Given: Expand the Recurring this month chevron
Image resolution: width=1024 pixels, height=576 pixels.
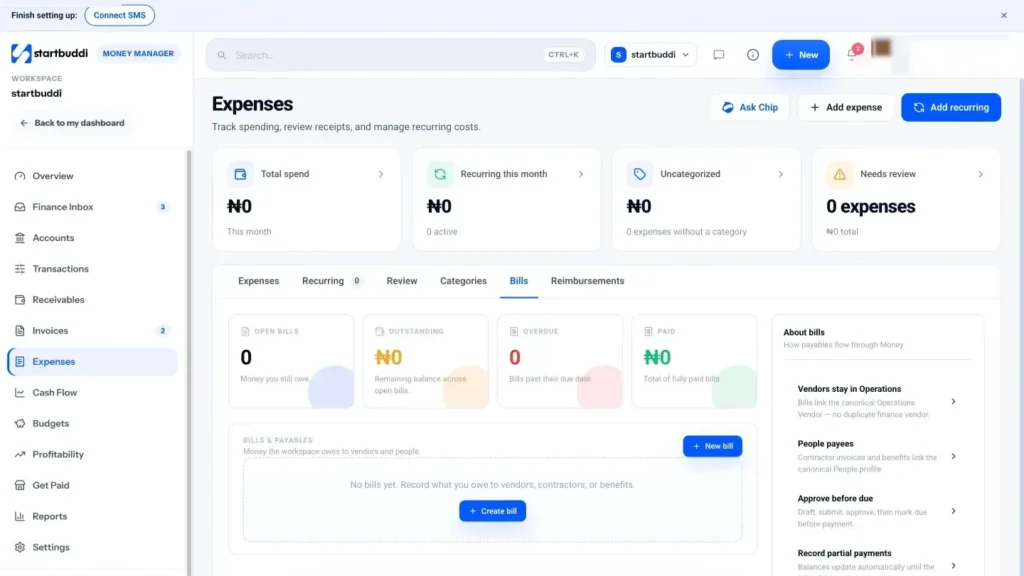Looking at the screenshot, I should [581, 174].
